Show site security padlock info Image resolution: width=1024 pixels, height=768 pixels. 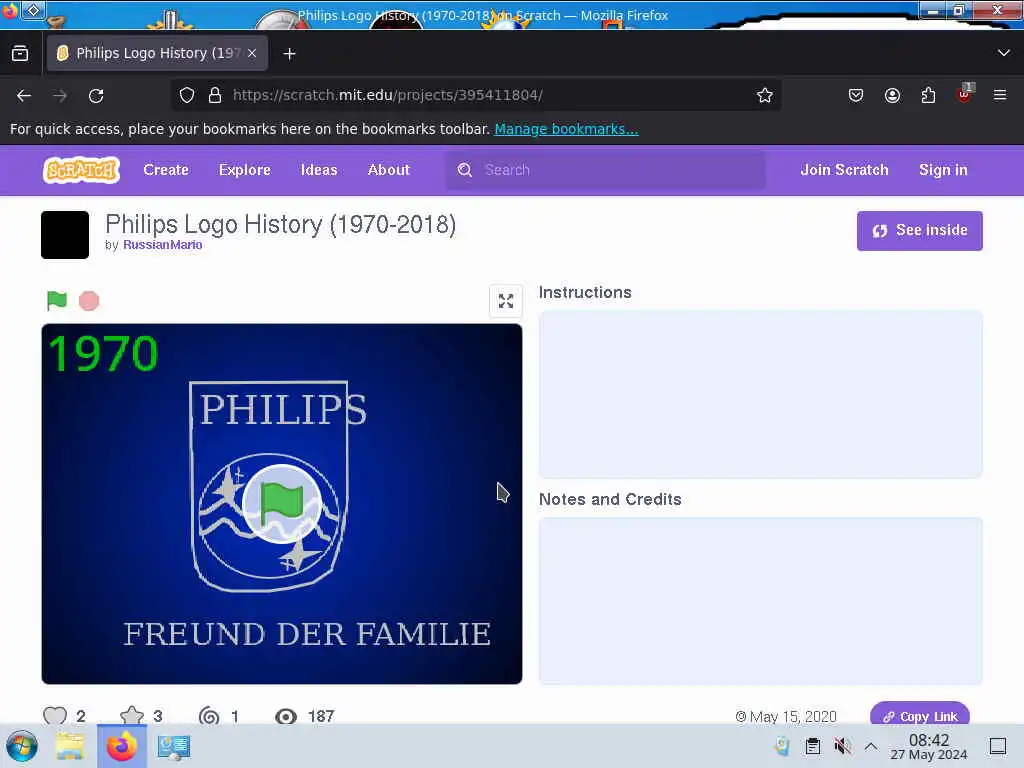click(215, 95)
